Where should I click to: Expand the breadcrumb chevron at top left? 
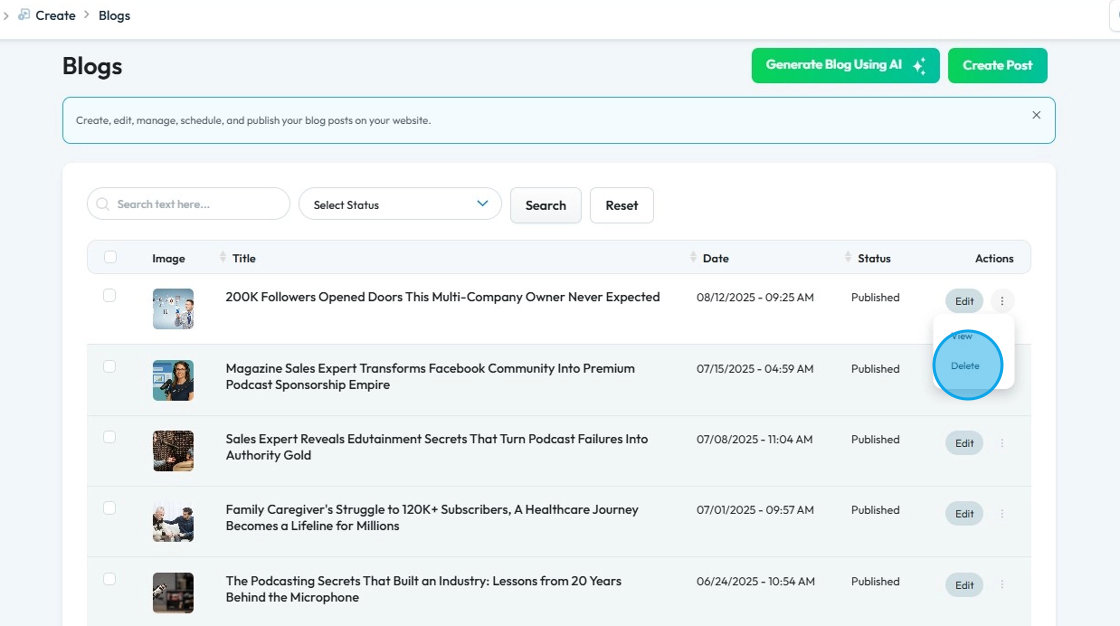point(6,15)
